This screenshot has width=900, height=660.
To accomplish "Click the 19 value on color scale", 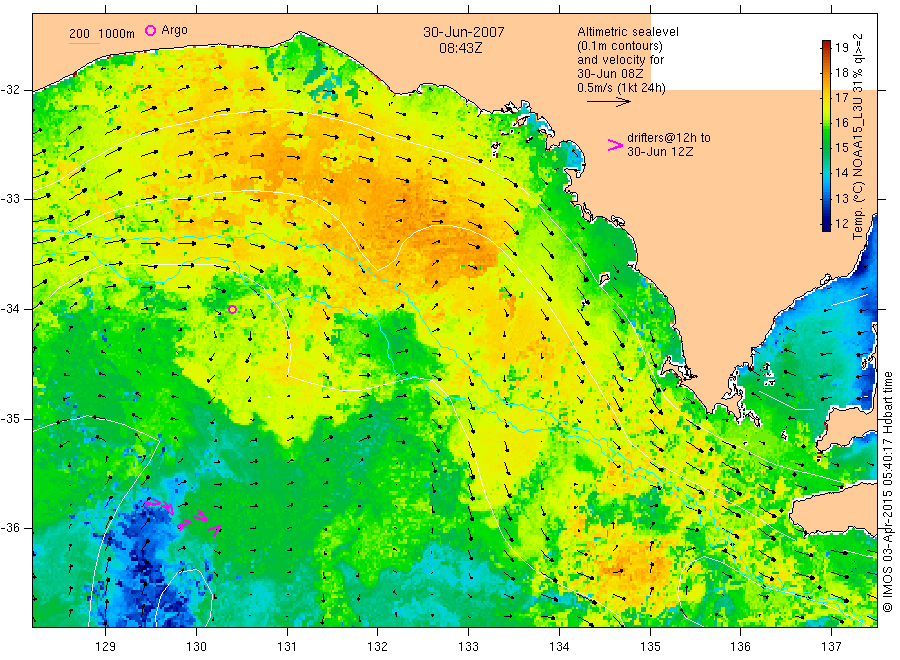I will [841, 47].
